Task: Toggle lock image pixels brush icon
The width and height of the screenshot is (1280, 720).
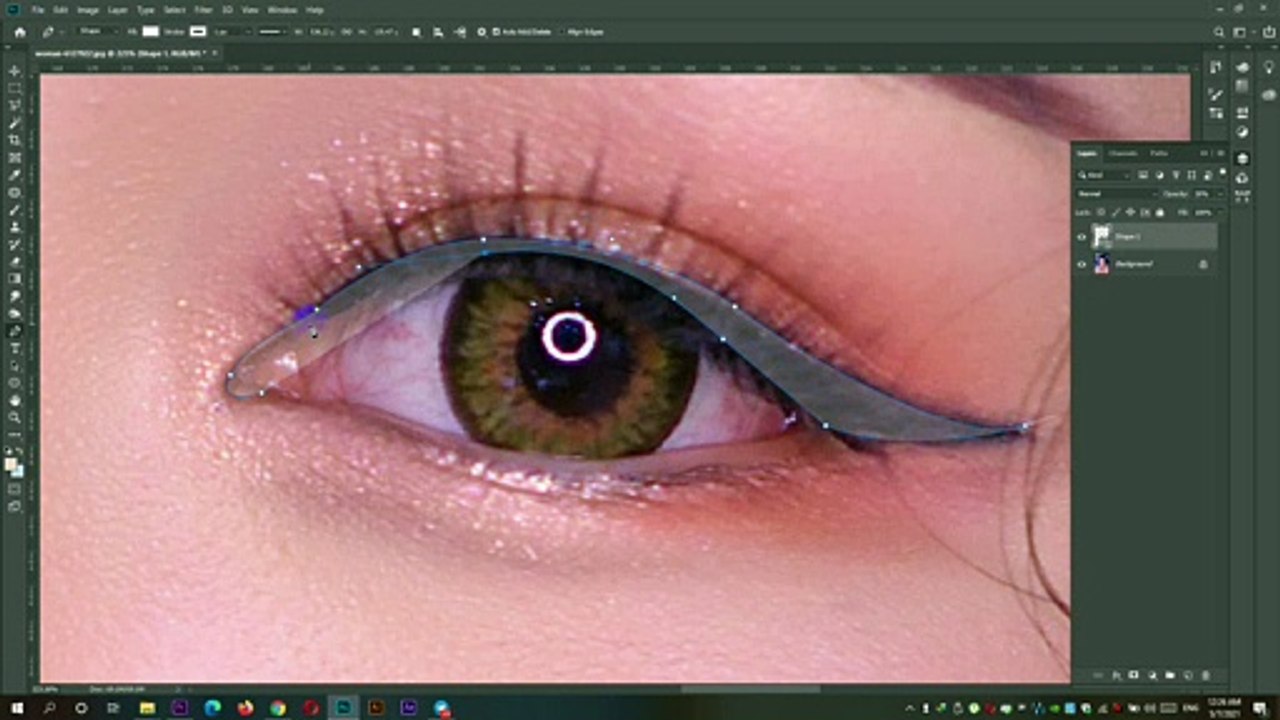Action: coord(1116,212)
